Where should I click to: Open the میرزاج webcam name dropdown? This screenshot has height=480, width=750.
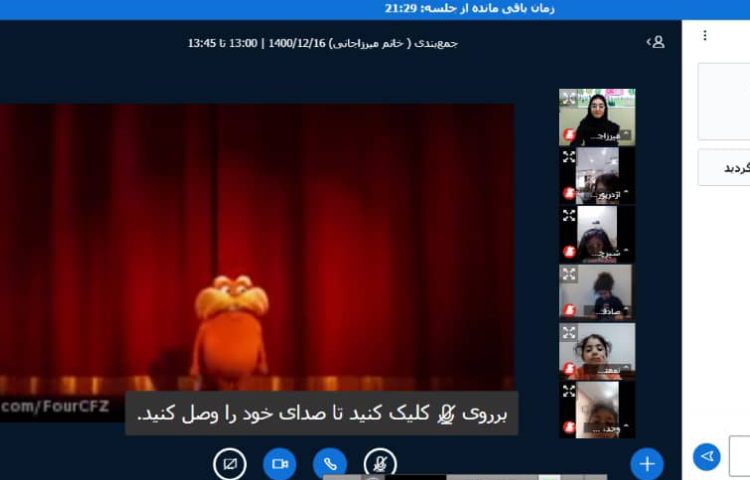coord(608,136)
